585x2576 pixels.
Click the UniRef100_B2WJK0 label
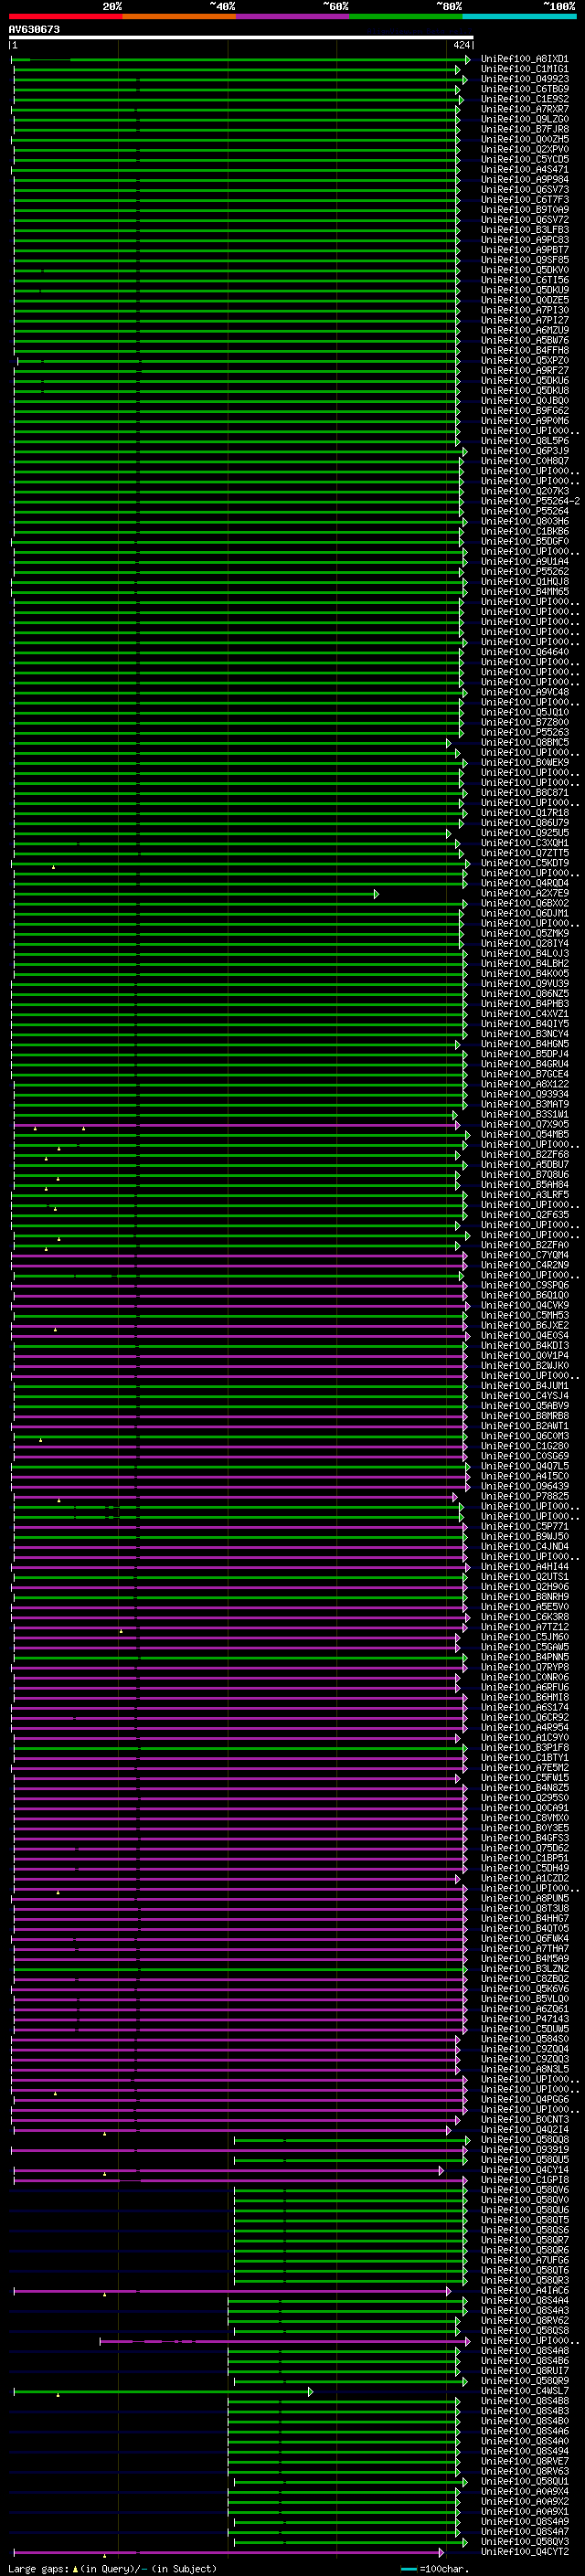(x=524, y=1365)
